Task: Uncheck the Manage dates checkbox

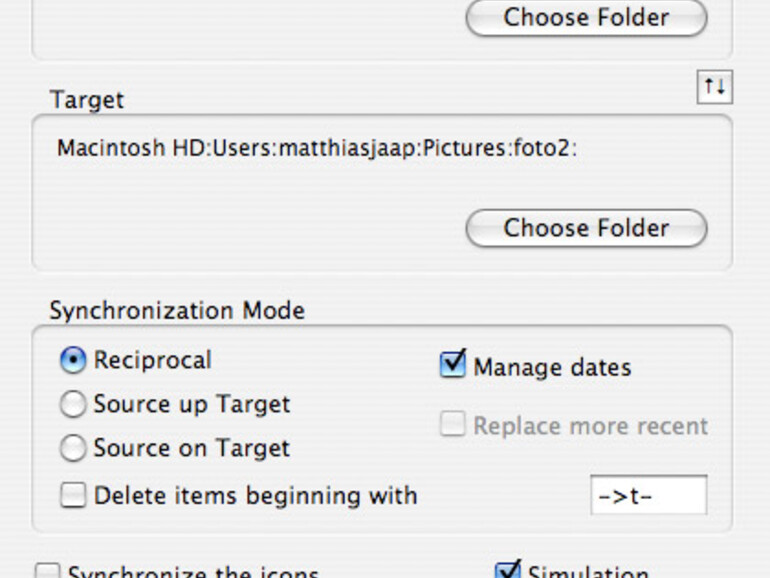Action: coord(453,365)
